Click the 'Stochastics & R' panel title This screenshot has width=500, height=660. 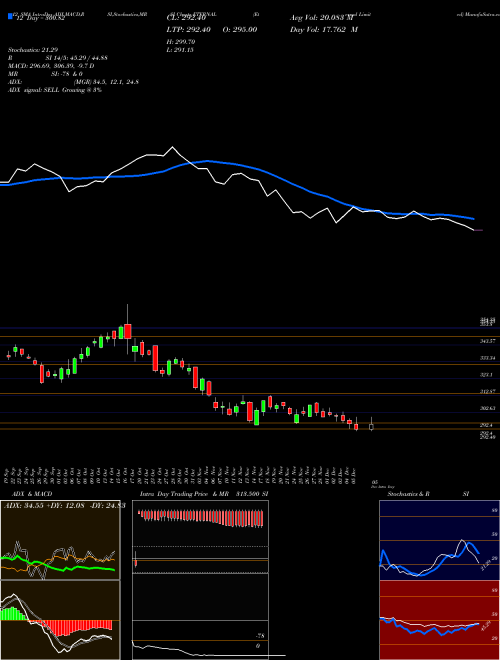[x=408, y=494]
